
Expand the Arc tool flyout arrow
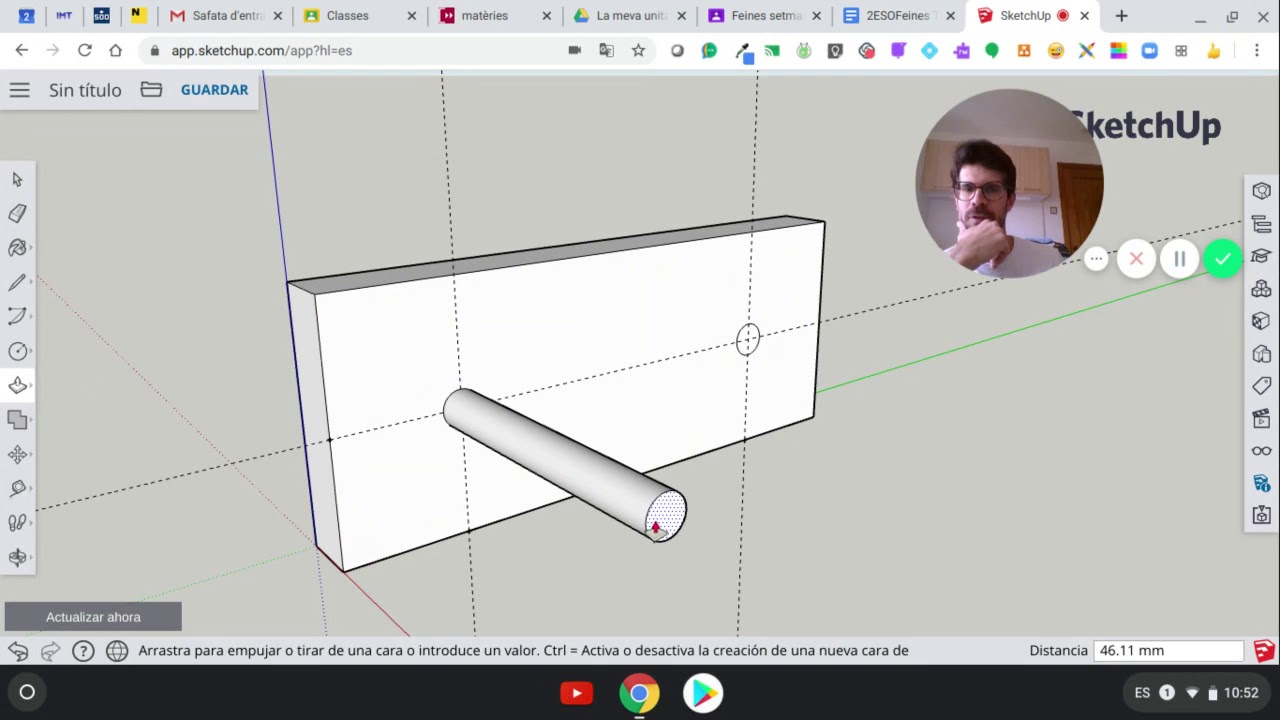coord(31,317)
